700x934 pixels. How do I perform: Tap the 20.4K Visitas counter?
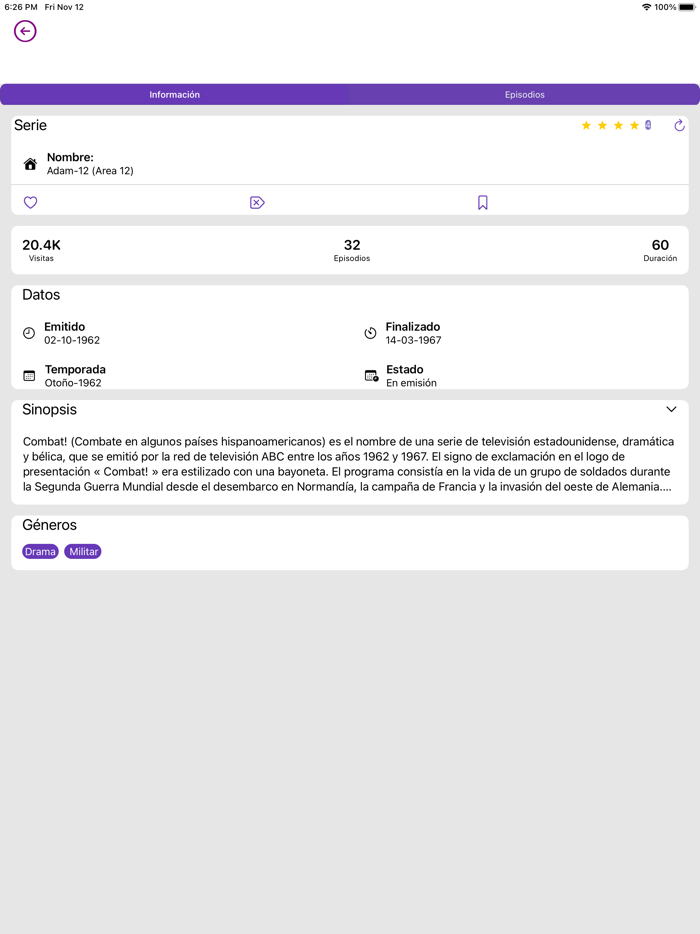41,250
